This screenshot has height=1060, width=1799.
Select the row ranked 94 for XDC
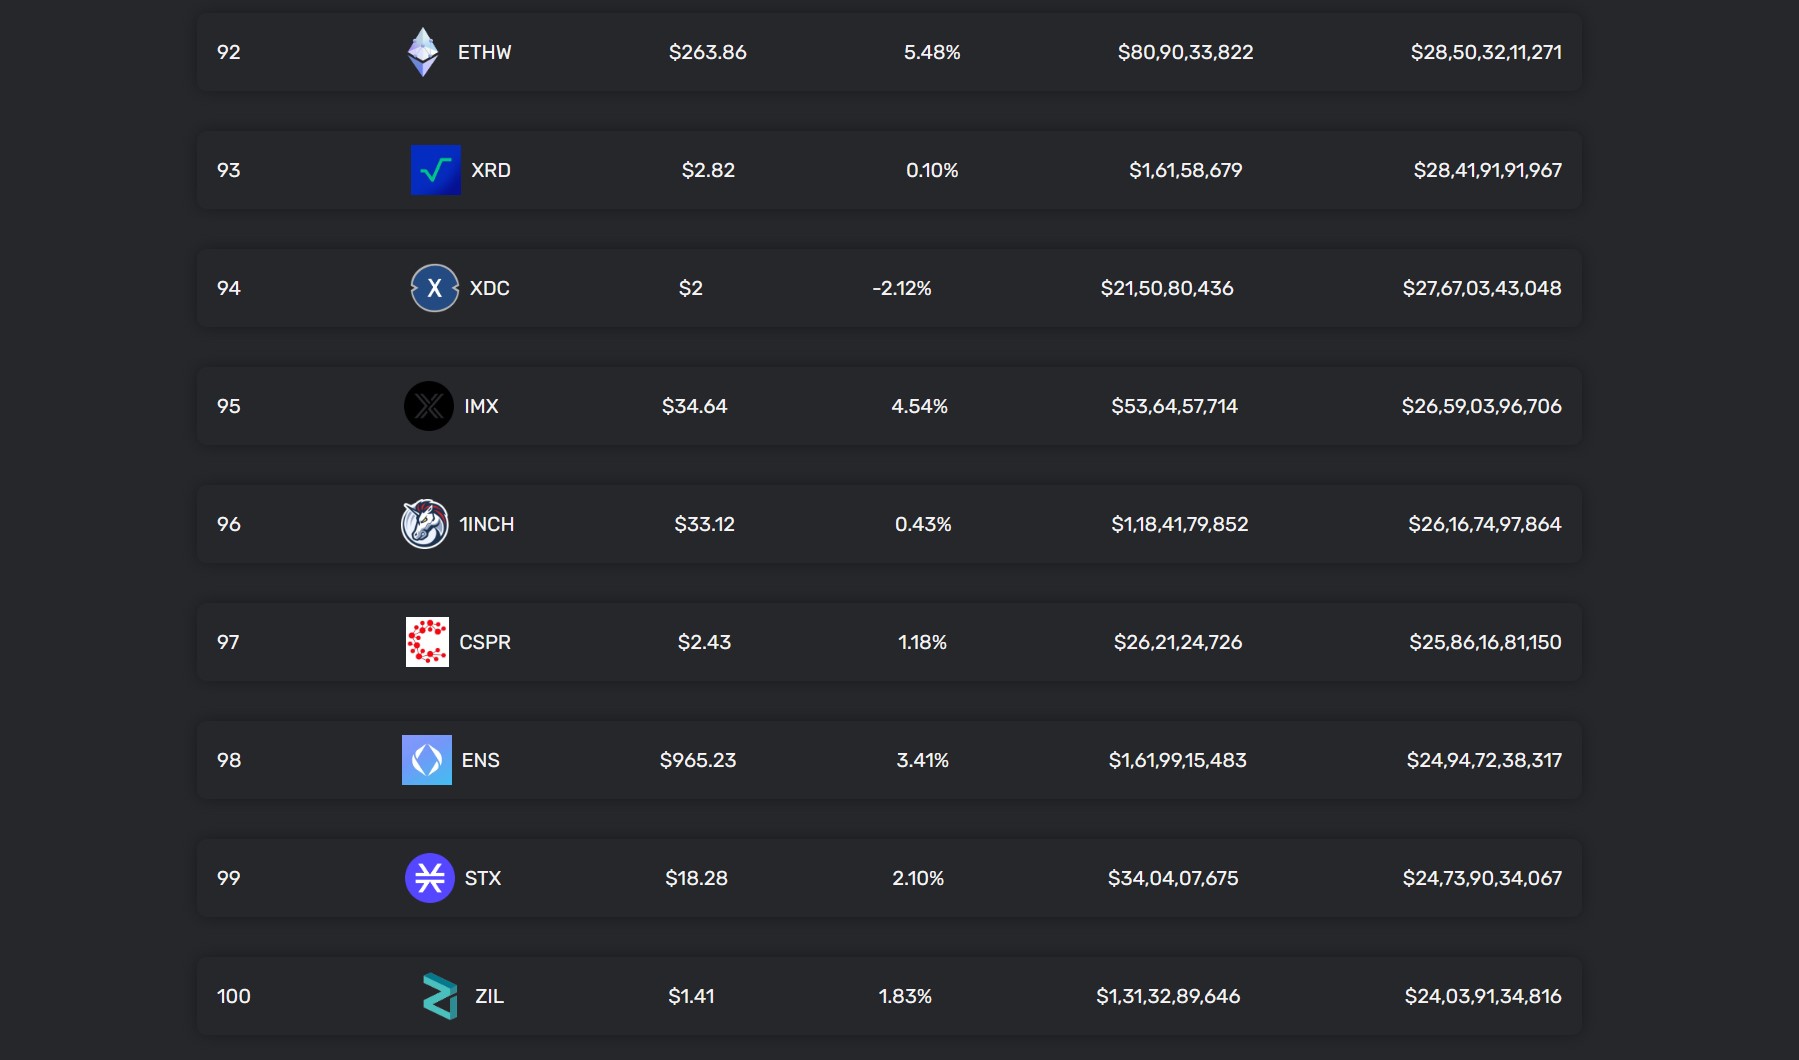click(x=890, y=288)
